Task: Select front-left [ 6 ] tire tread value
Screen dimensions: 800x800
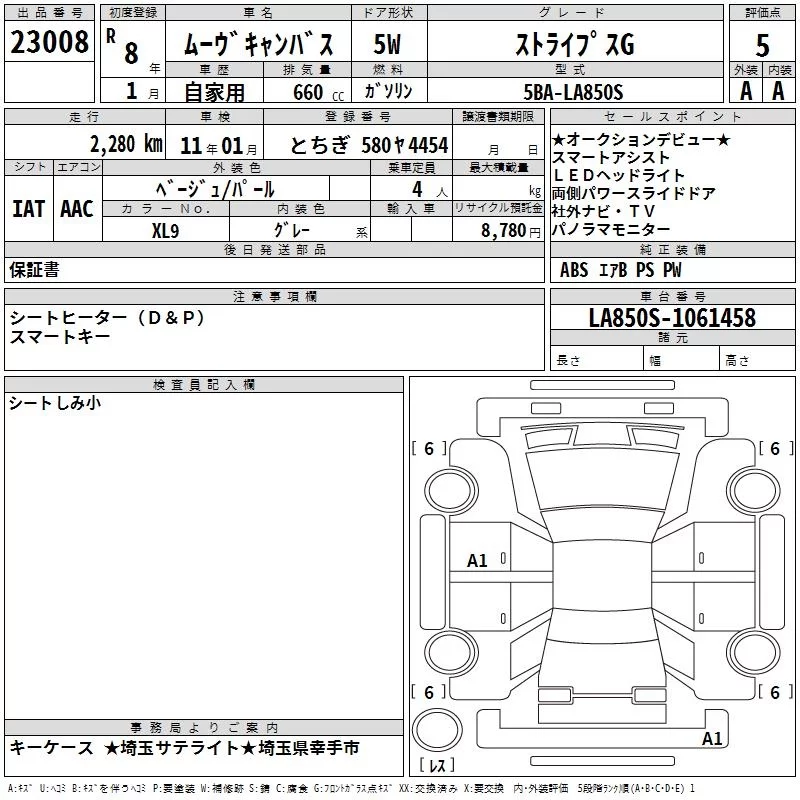Action: coord(429,448)
